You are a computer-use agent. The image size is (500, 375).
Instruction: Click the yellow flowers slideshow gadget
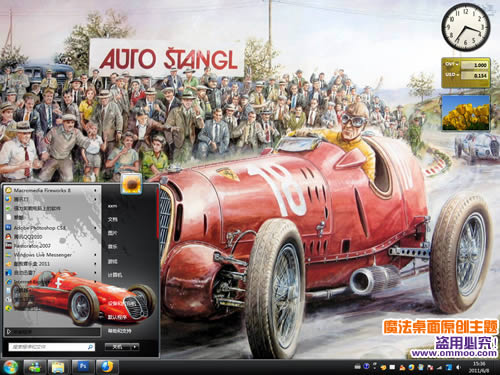click(466, 113)
